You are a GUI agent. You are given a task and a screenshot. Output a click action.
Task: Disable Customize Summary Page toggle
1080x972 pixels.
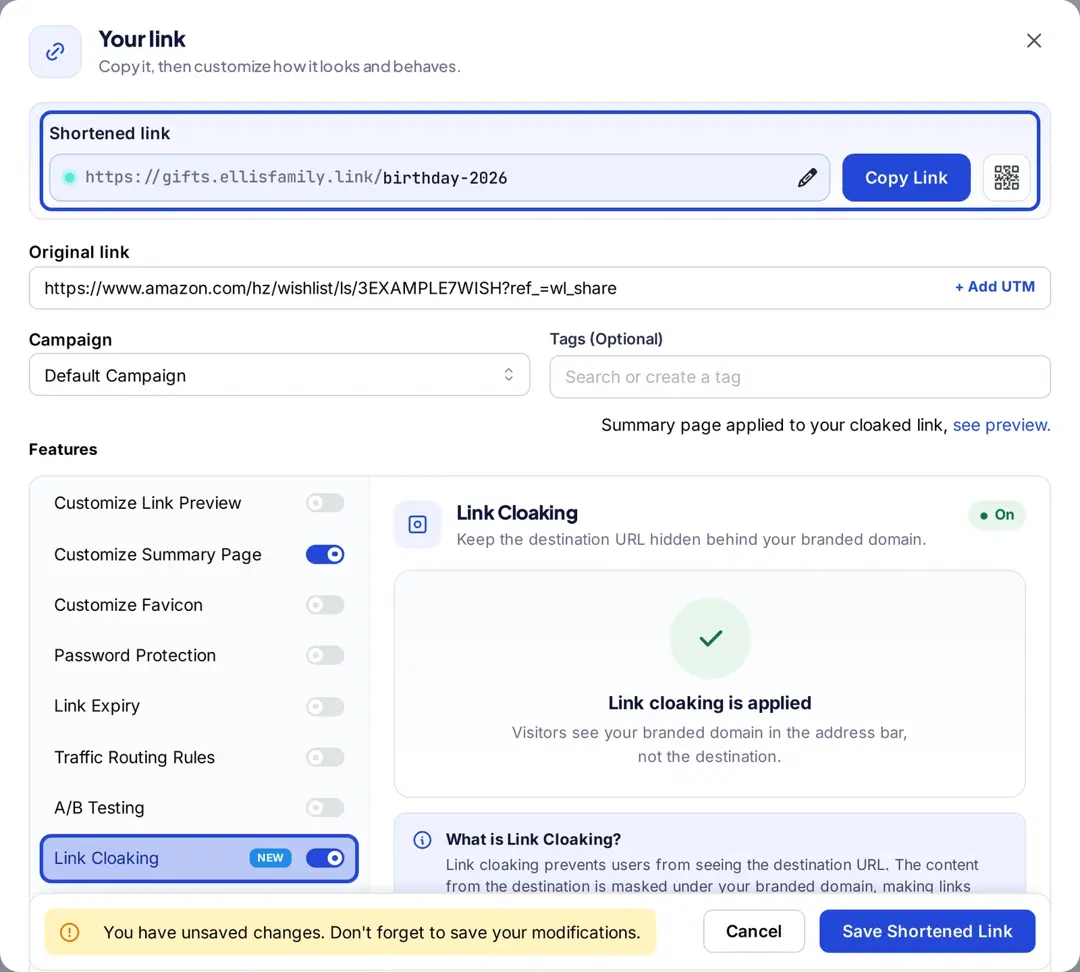click(x=325, y=555)
